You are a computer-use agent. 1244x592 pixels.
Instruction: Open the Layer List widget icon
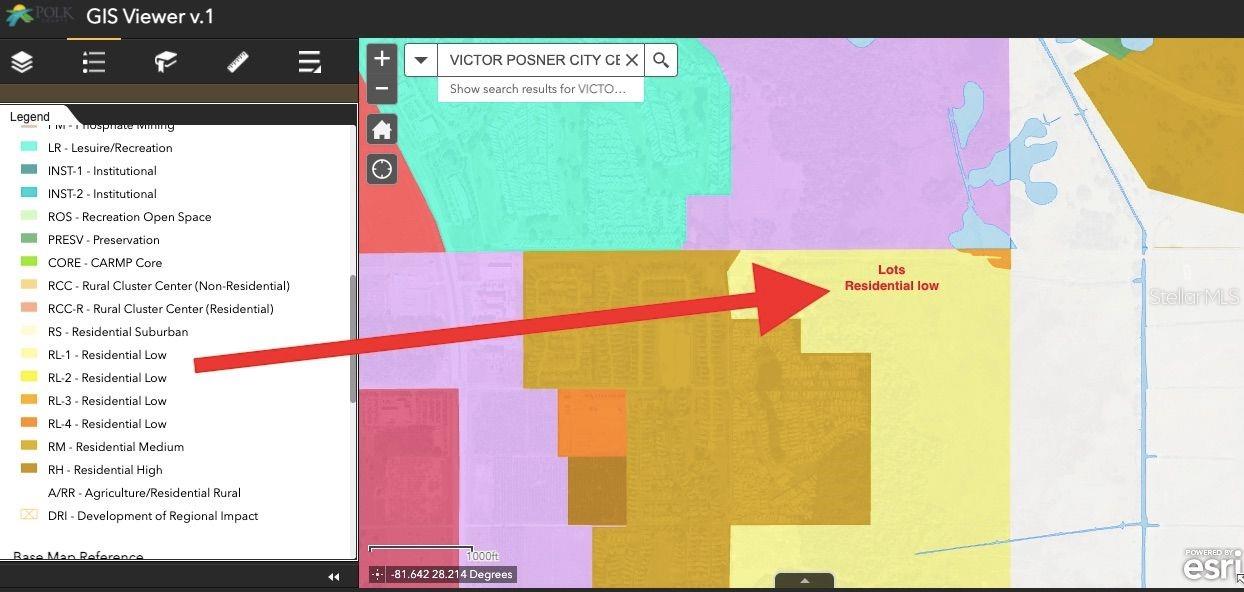22,63
